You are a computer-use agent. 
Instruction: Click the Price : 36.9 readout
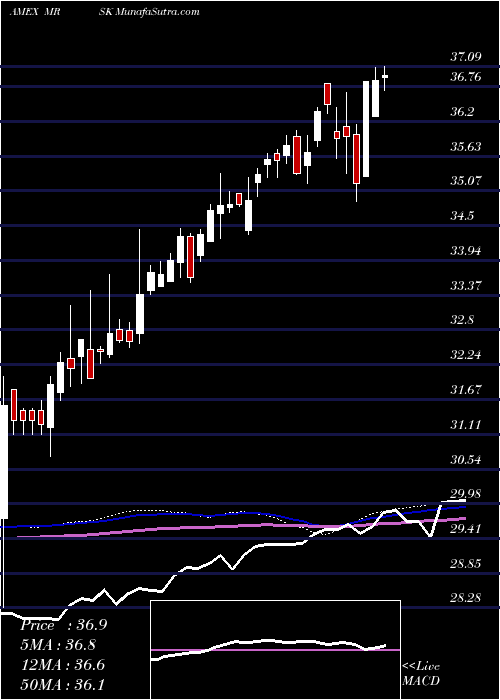[x=63, y=625]
